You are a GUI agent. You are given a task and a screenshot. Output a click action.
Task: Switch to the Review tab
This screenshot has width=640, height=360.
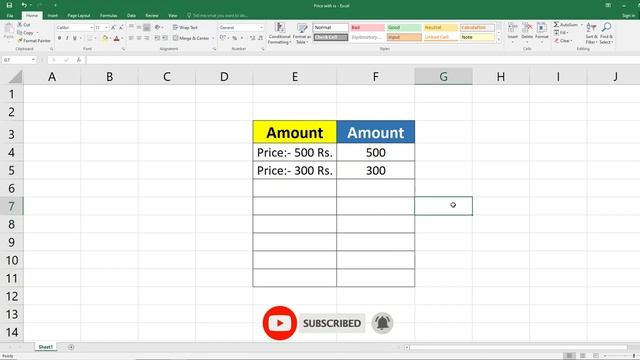(152, 16)
